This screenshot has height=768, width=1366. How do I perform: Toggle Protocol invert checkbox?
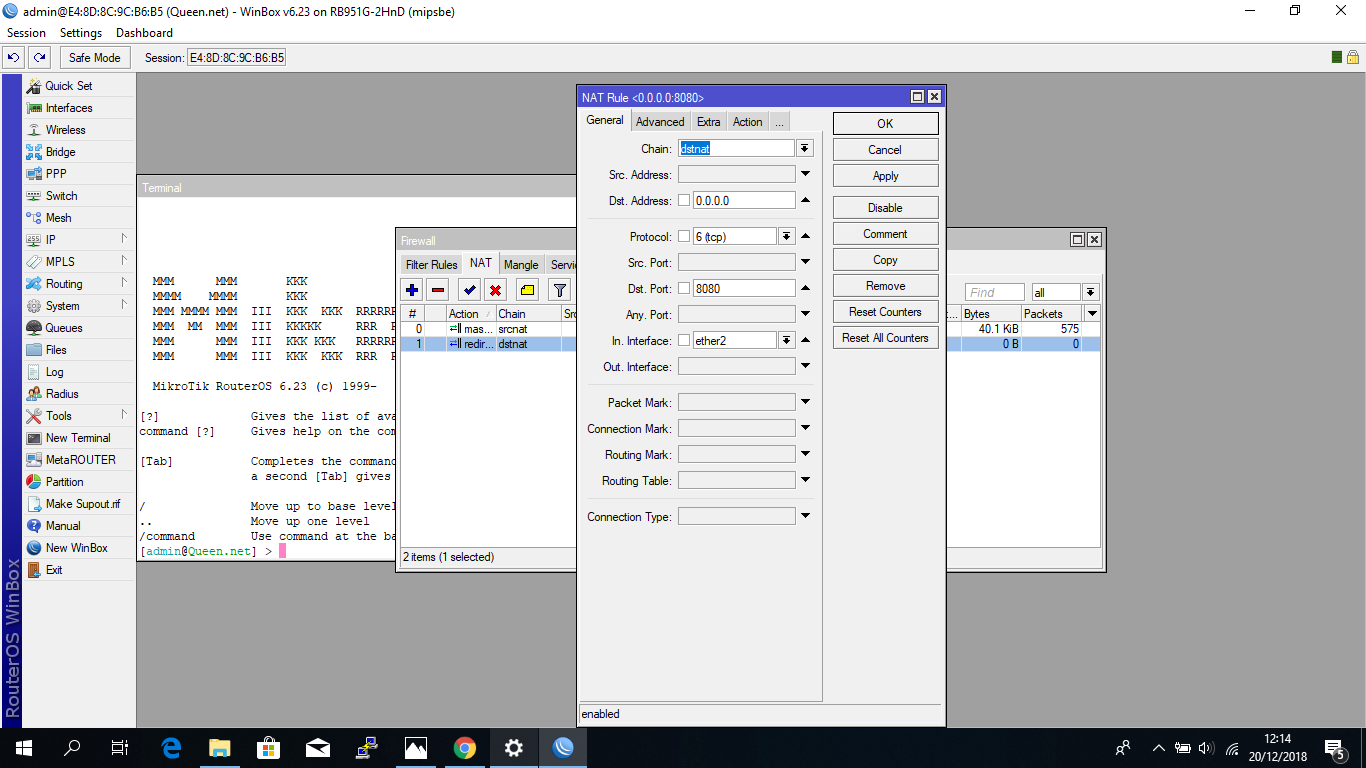[x=684, y=237]
